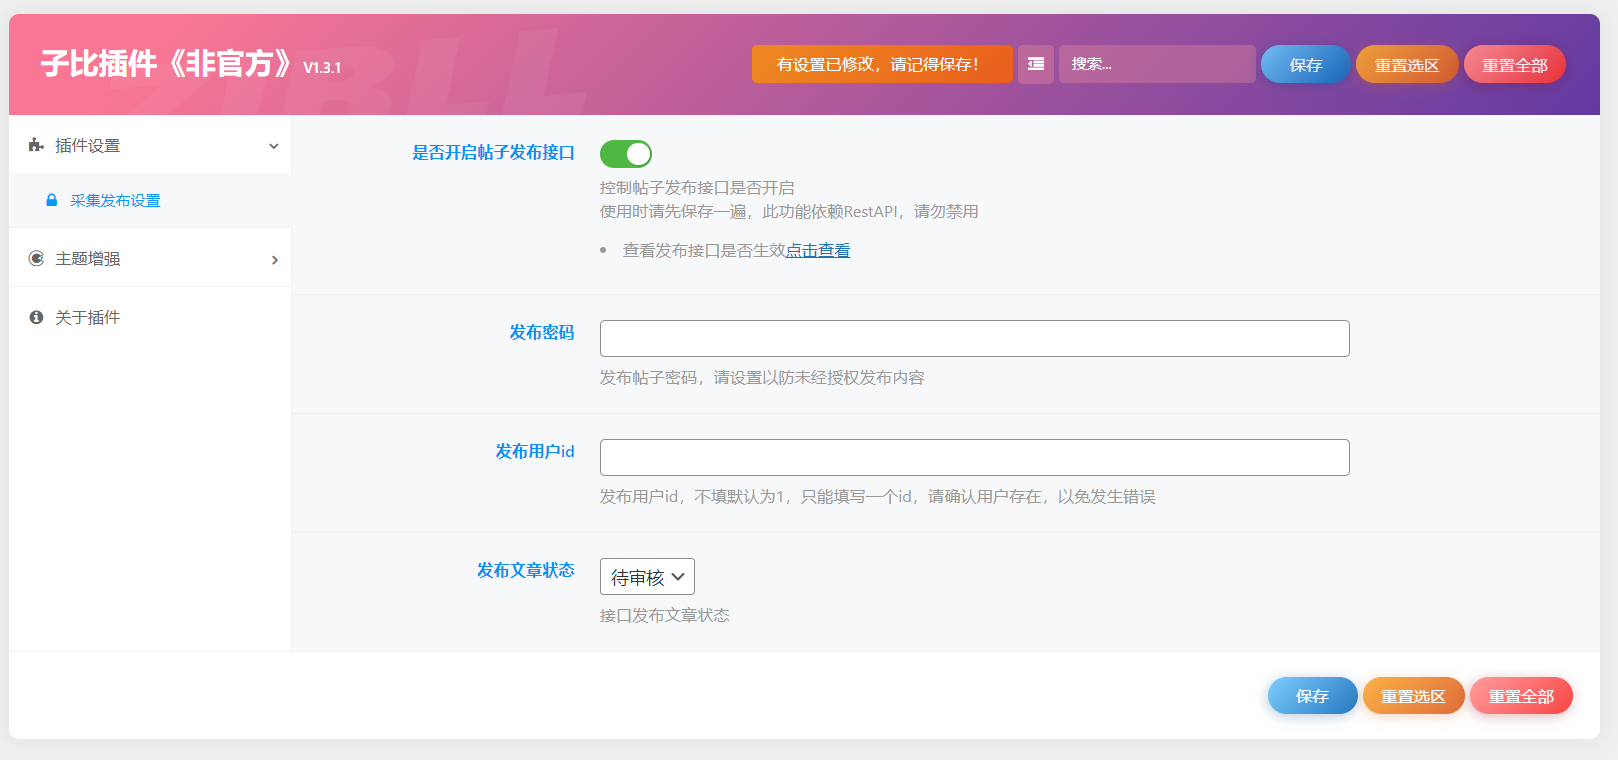Viewport: 1618px width, 760px height.
Task: Click the lock icon beside 采集发布设置
Action: coord(52,200)
